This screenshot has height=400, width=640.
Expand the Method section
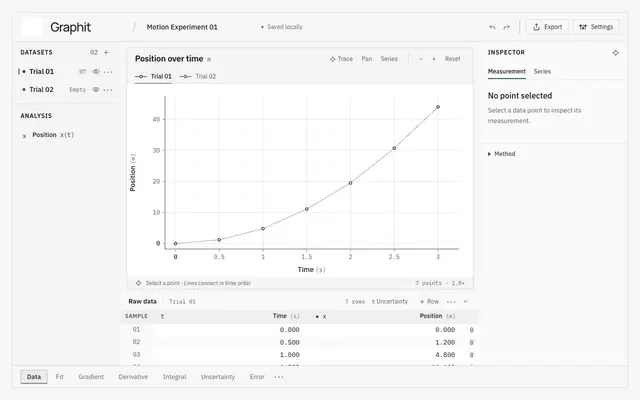point(502,154)
